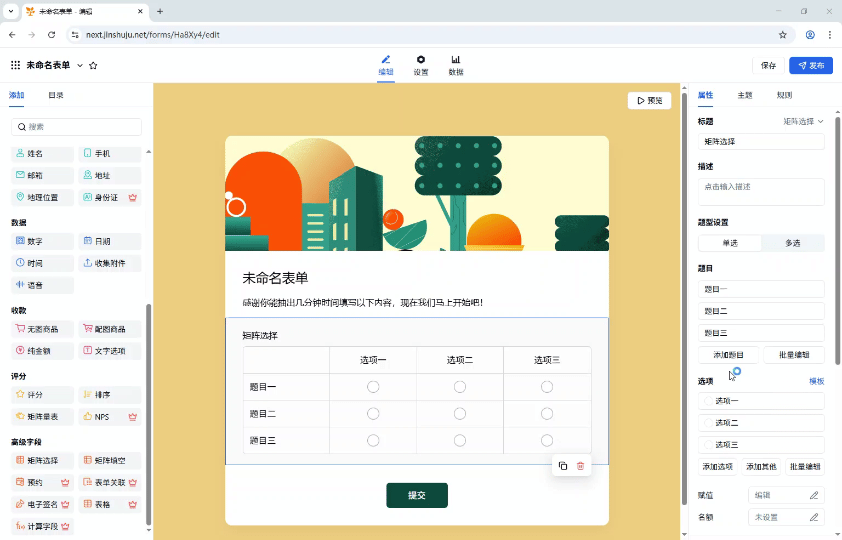This screenshot has height=540, width=842.
Task: Switch to the 主题 tab
Action: click(x=744, y=95)
